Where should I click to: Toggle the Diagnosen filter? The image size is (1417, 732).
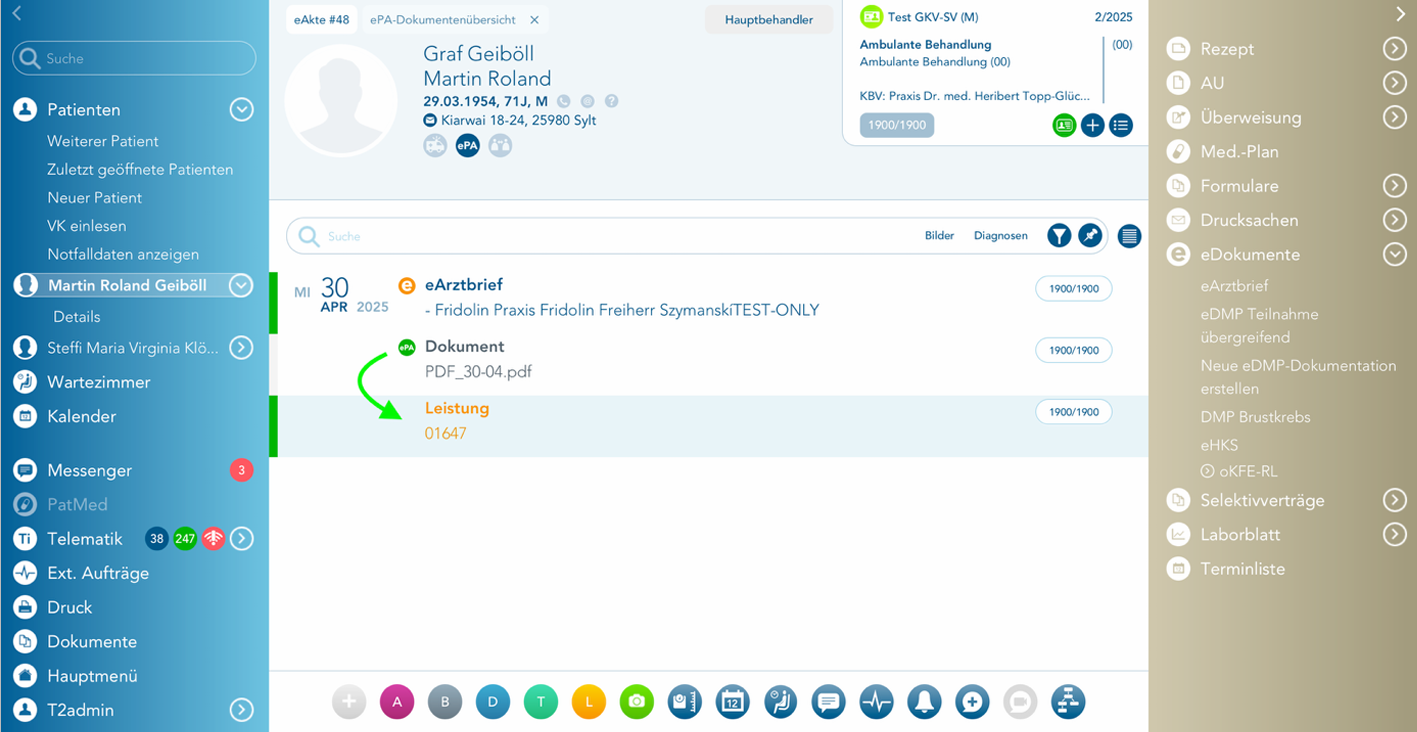(x=1000, y=236)
